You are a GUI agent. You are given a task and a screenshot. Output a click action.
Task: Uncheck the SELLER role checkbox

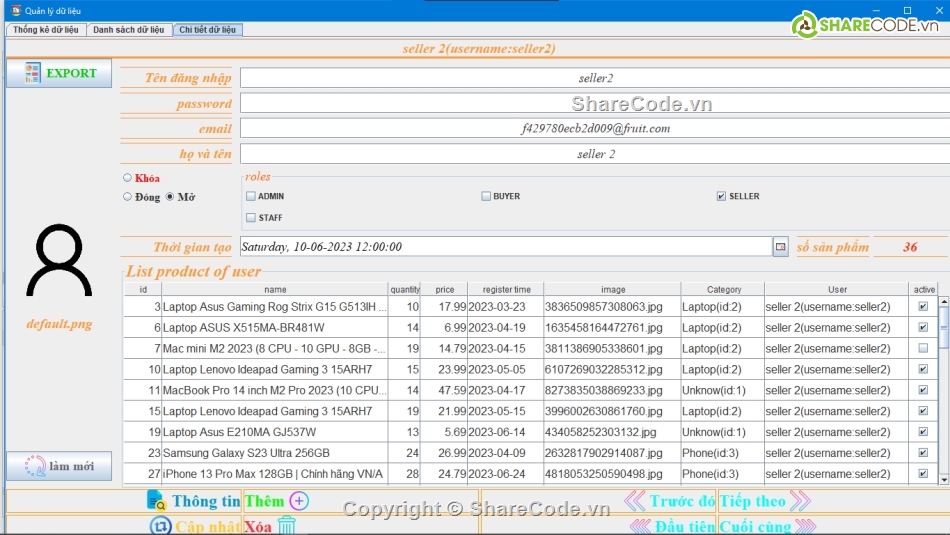click(721, 197)
